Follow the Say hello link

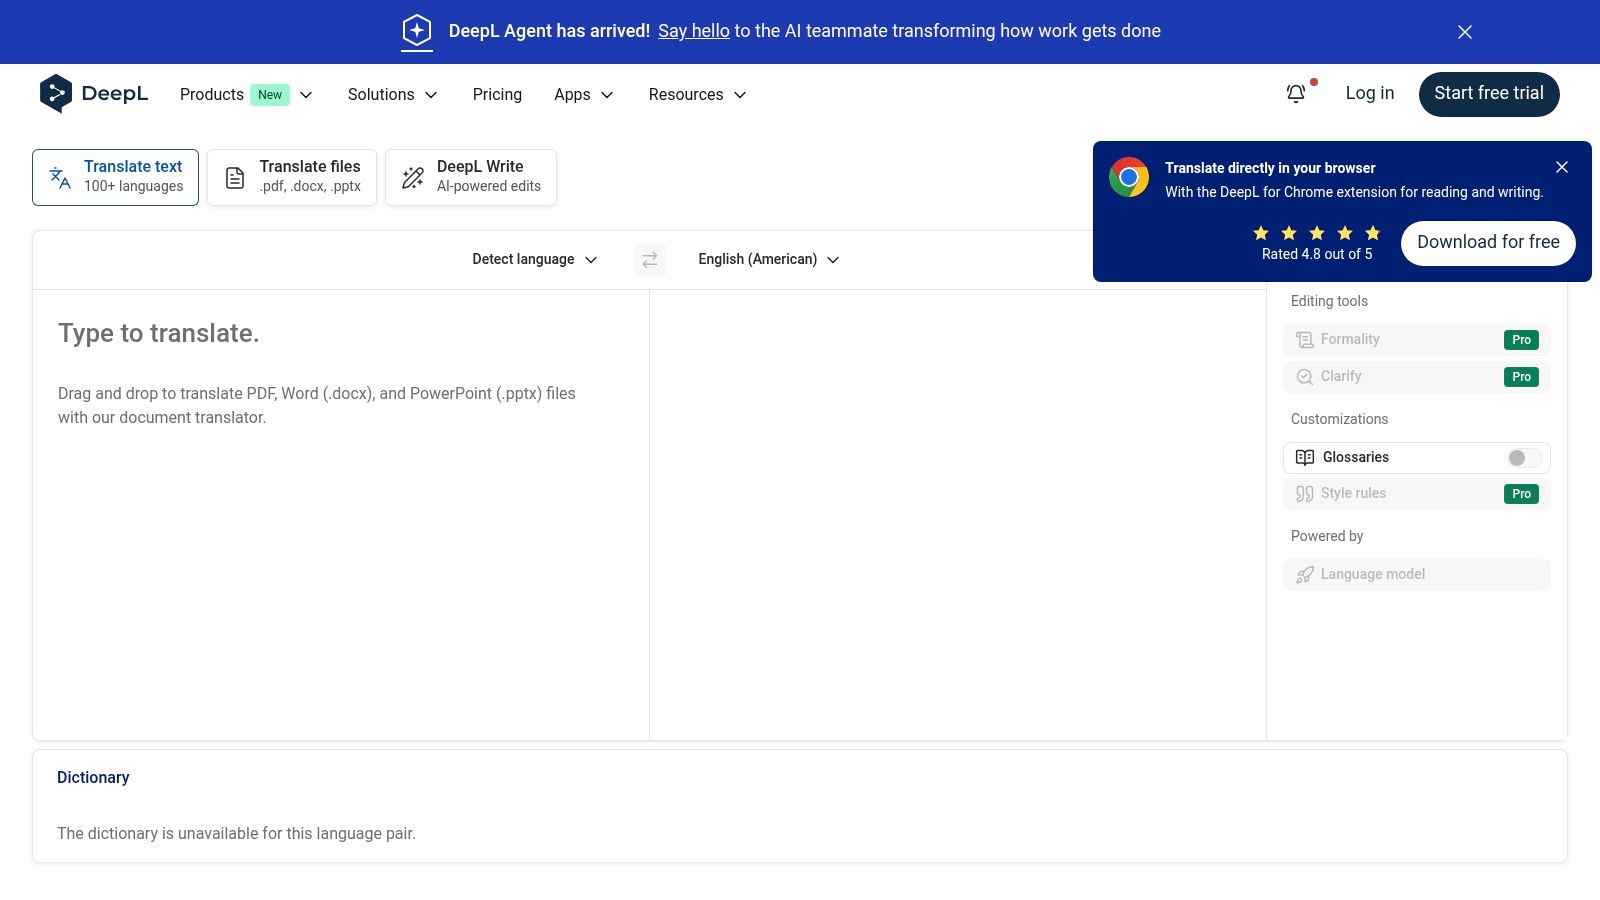693,31
